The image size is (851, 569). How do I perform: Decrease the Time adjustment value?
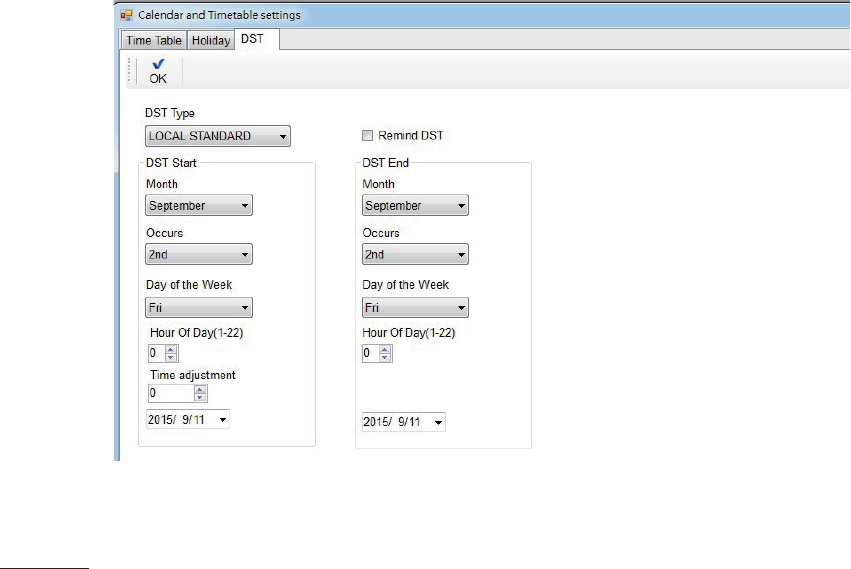click(200, 397)
